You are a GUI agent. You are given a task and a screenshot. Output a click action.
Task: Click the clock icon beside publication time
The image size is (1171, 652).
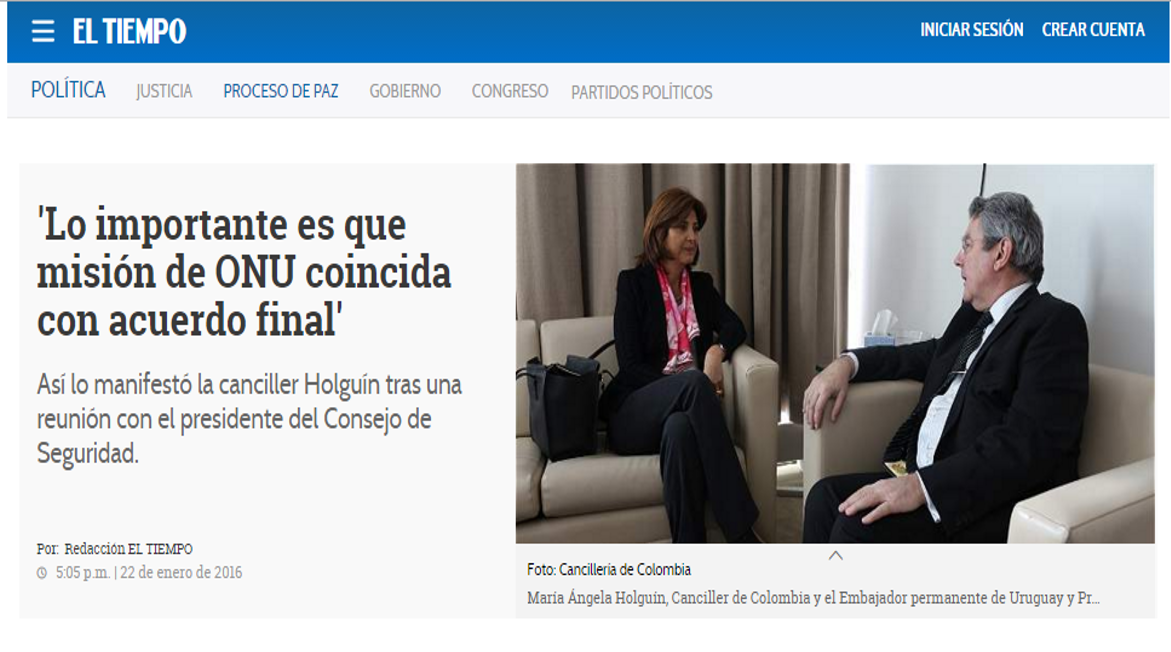click(x=42, y=573)
